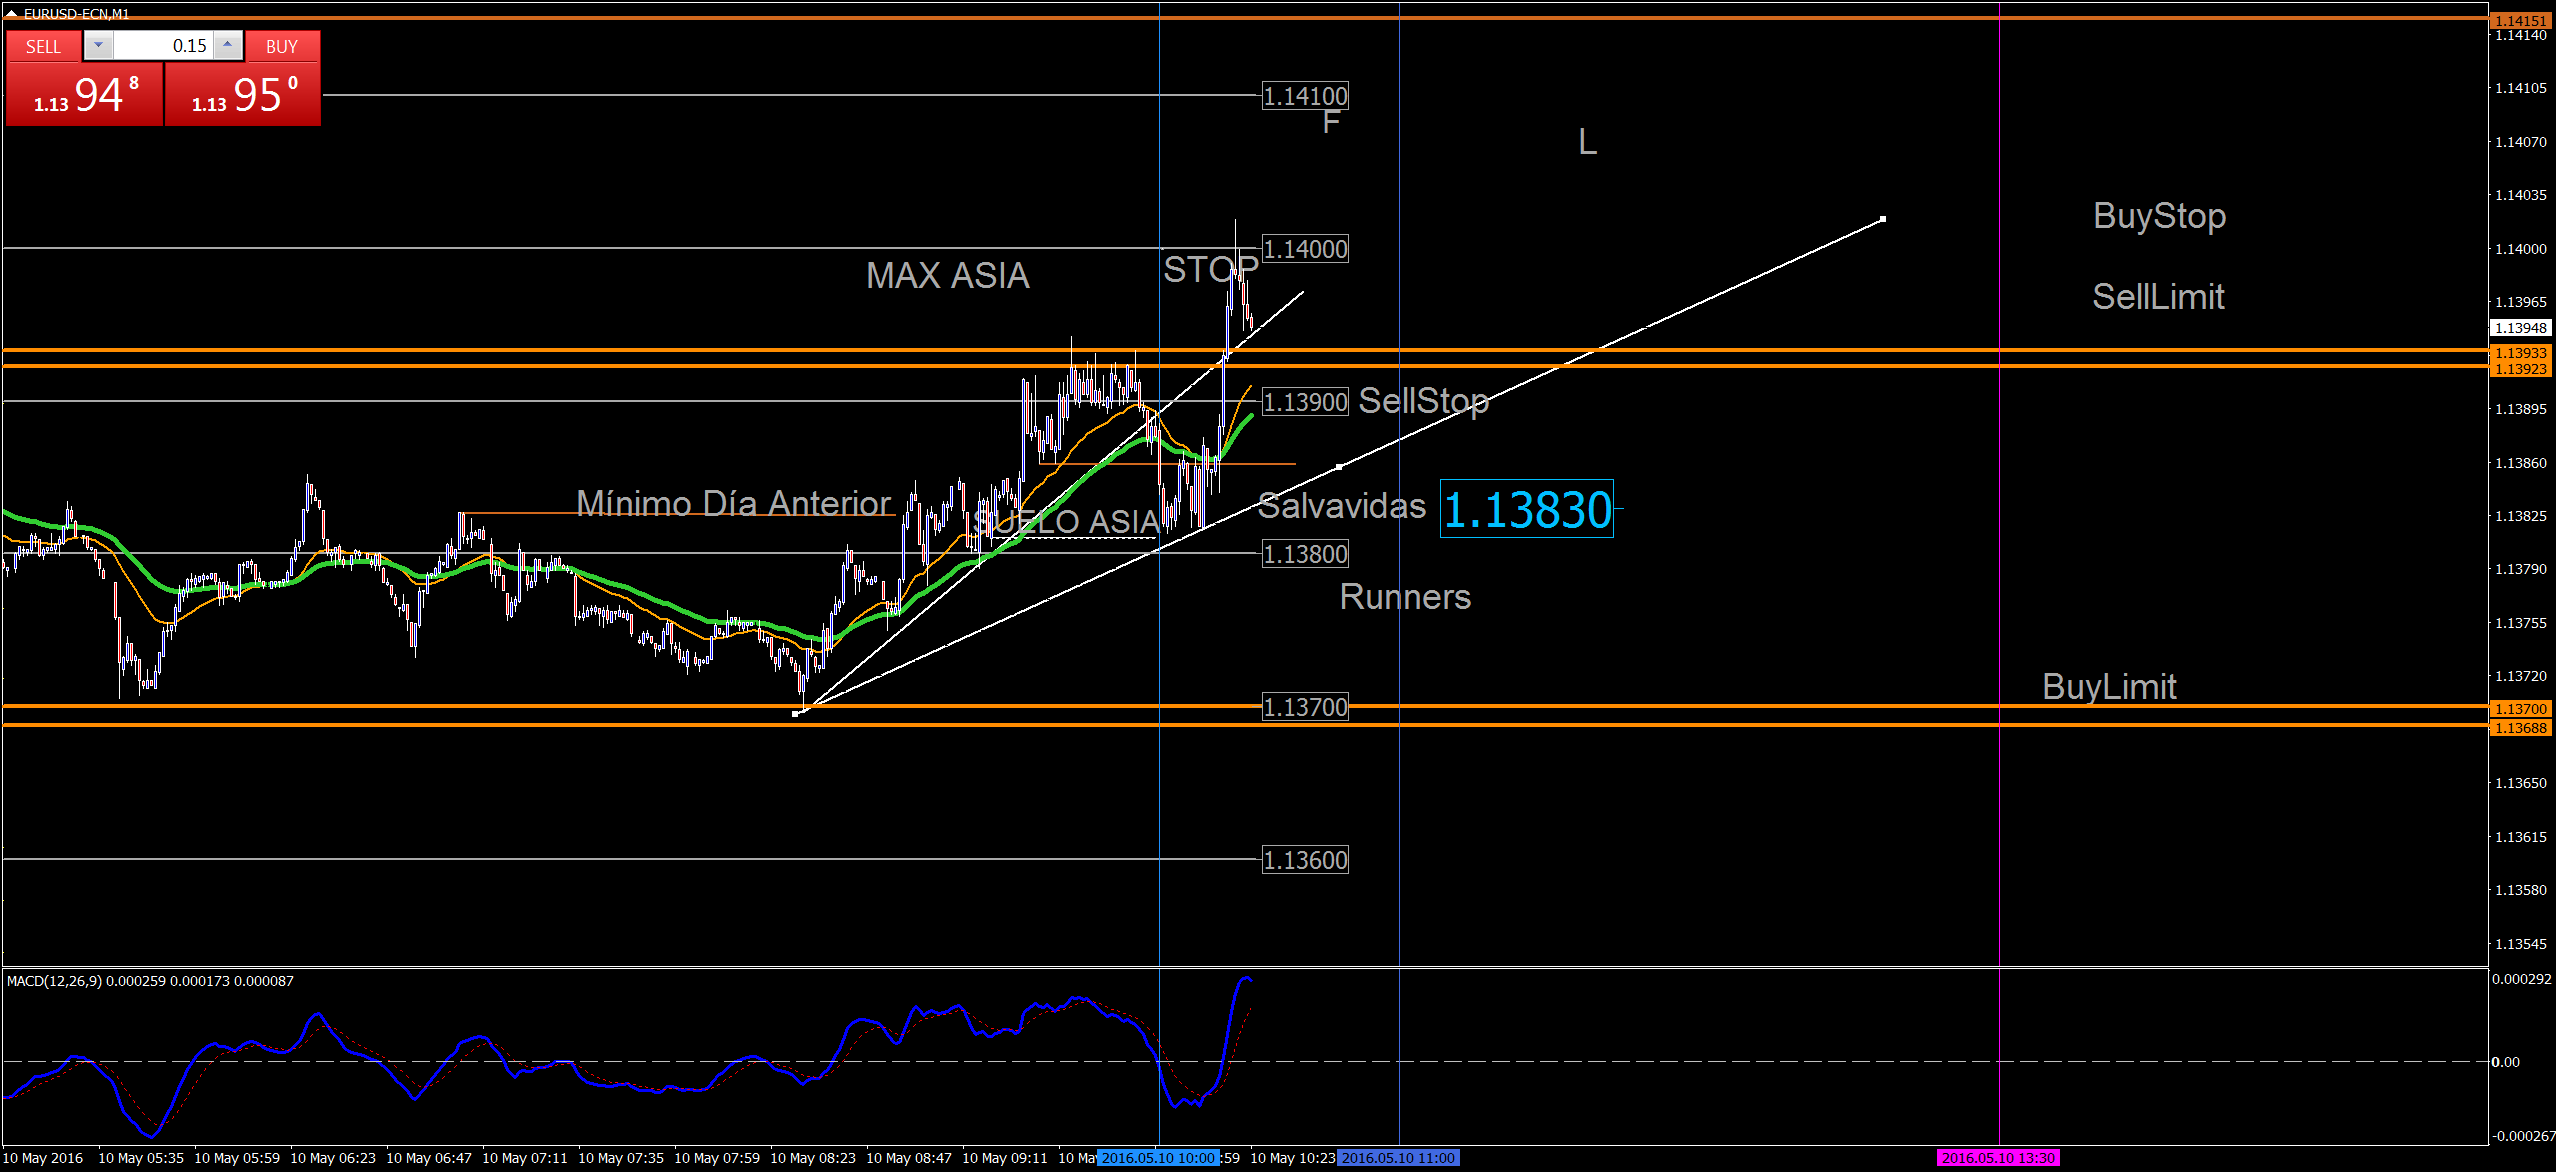The height and width of the screenshot is (1172, 2556).
Task: Click the 2016.05.10 10:00 time marker
Action: point(1157,1158)
